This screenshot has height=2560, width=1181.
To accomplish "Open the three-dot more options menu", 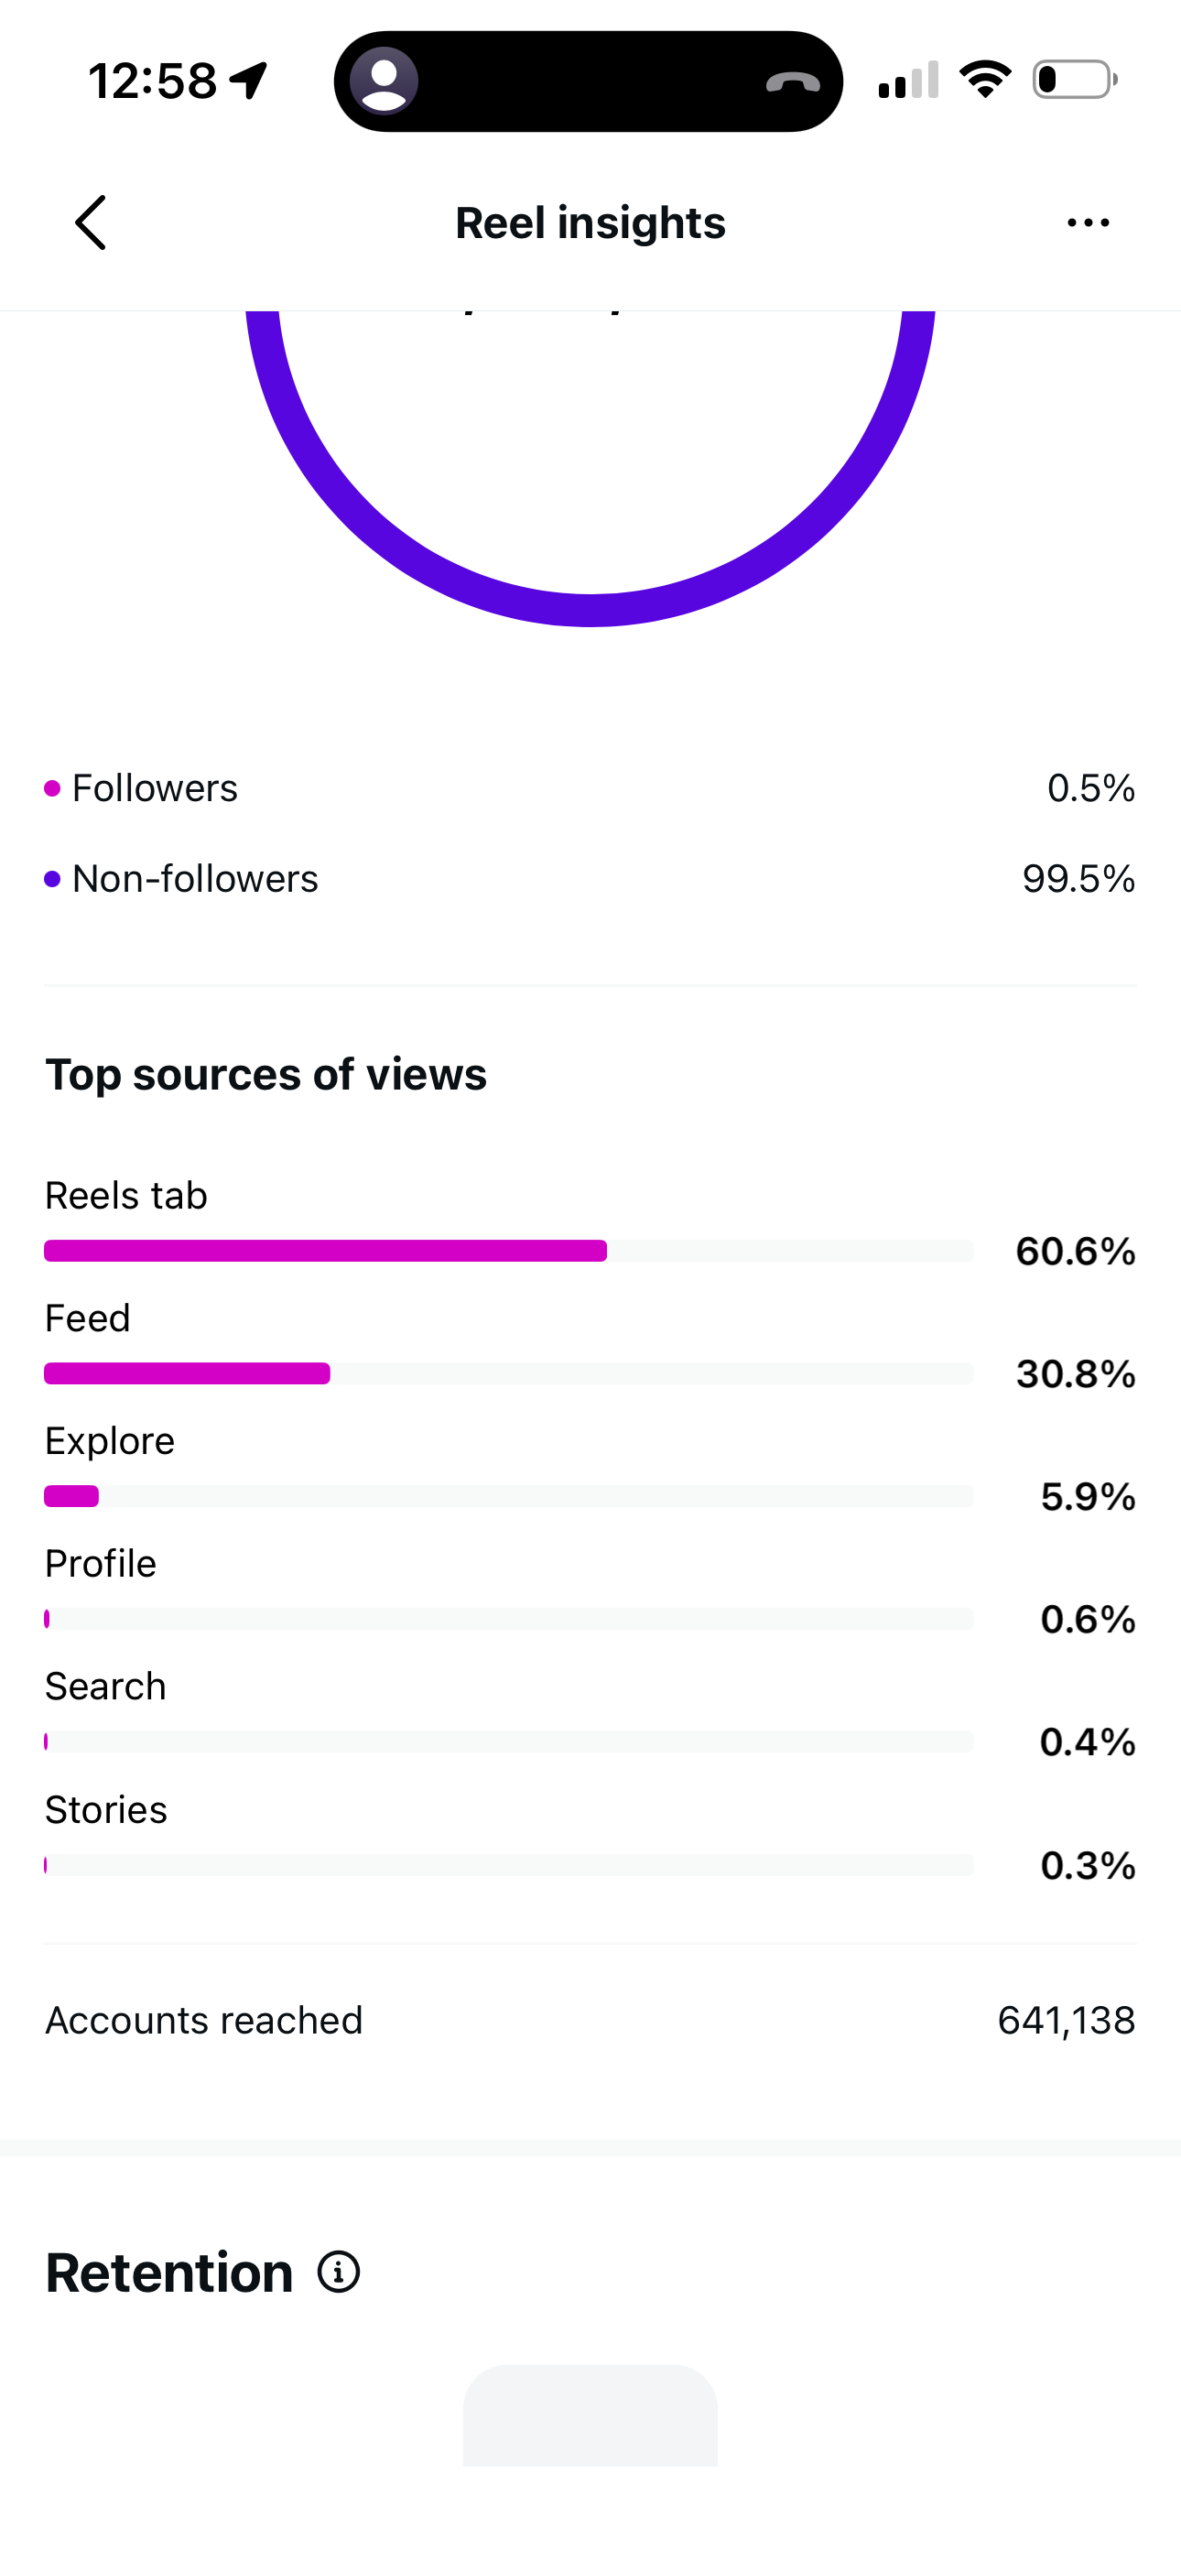I will pos(1088,222).
